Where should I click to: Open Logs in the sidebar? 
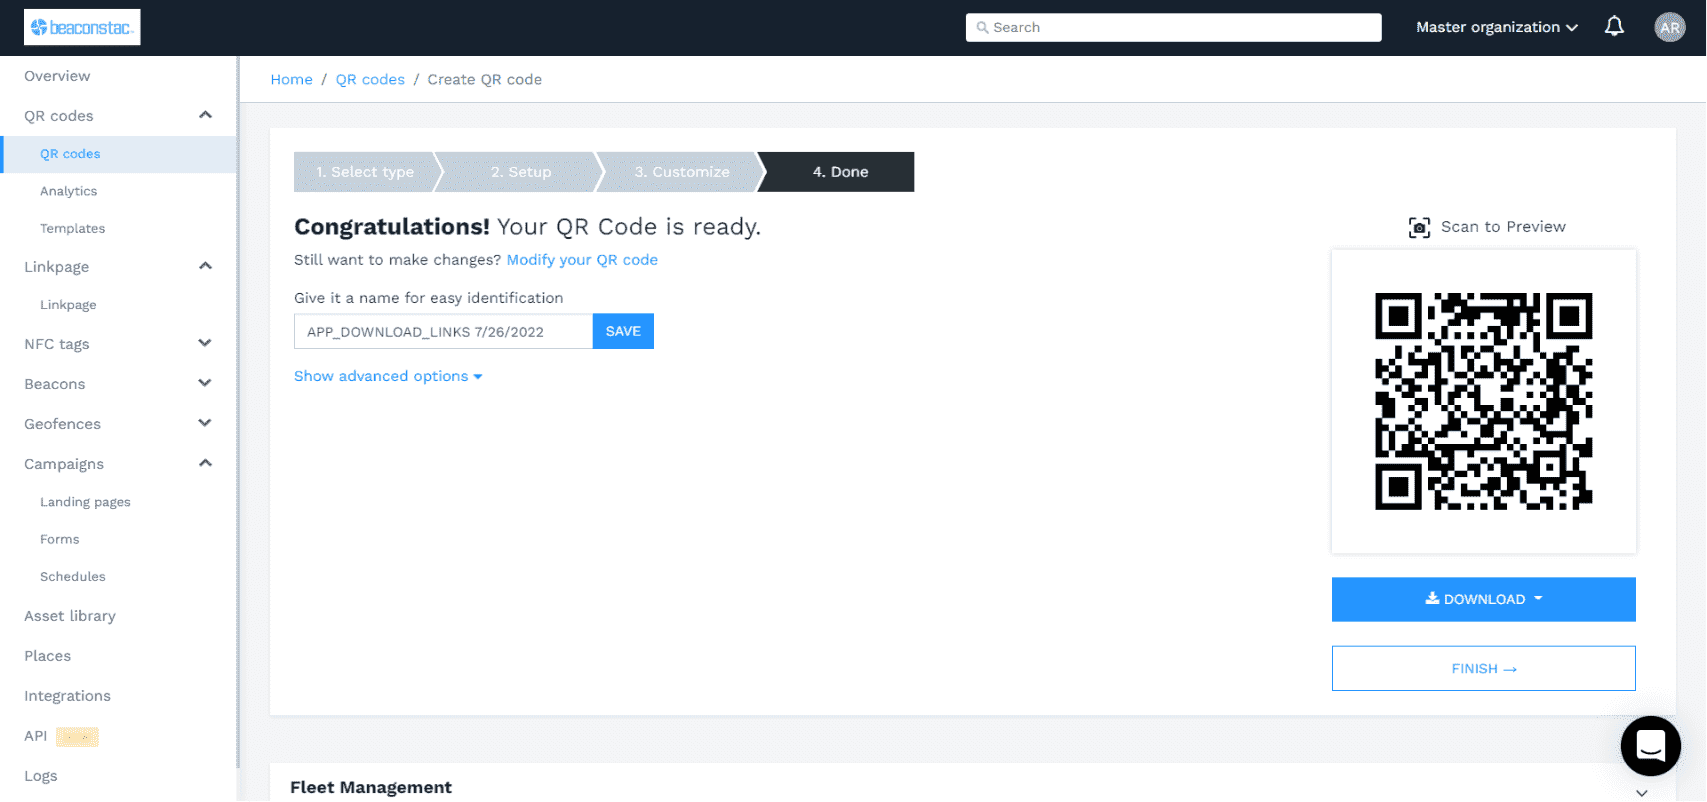(40, 776)
